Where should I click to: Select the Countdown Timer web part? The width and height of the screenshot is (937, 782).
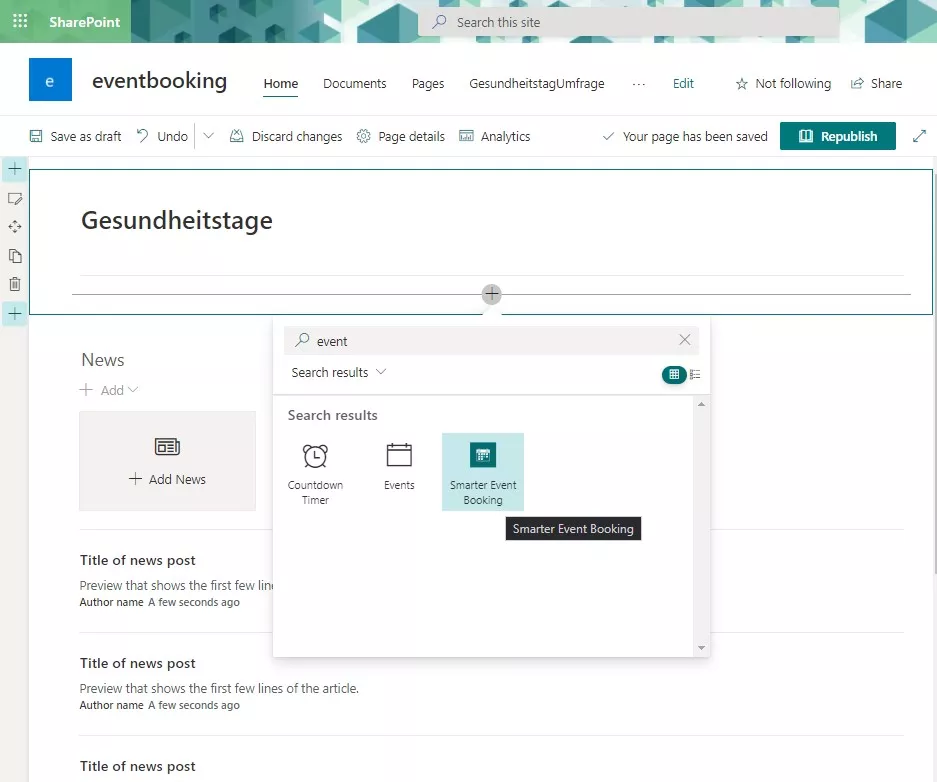[x=315, y=473]
